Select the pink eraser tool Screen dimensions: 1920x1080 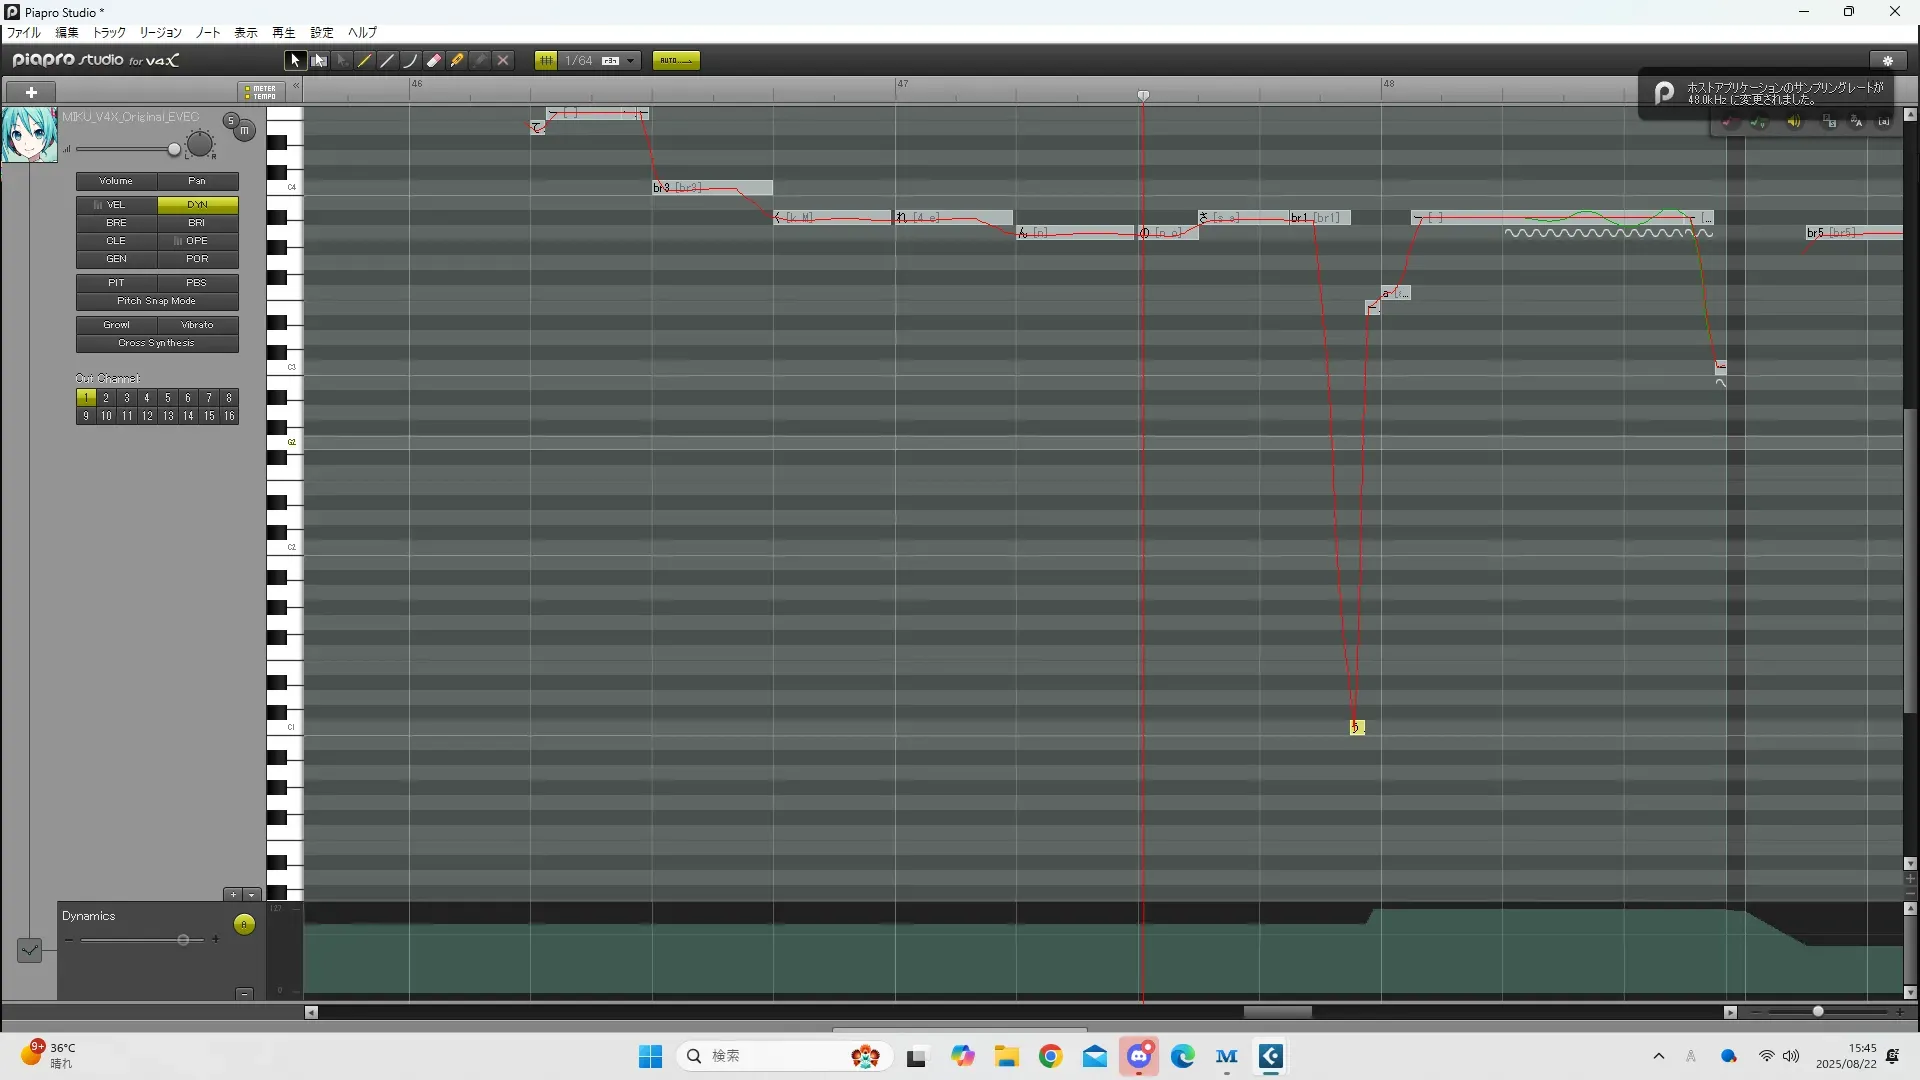[434, 61]
